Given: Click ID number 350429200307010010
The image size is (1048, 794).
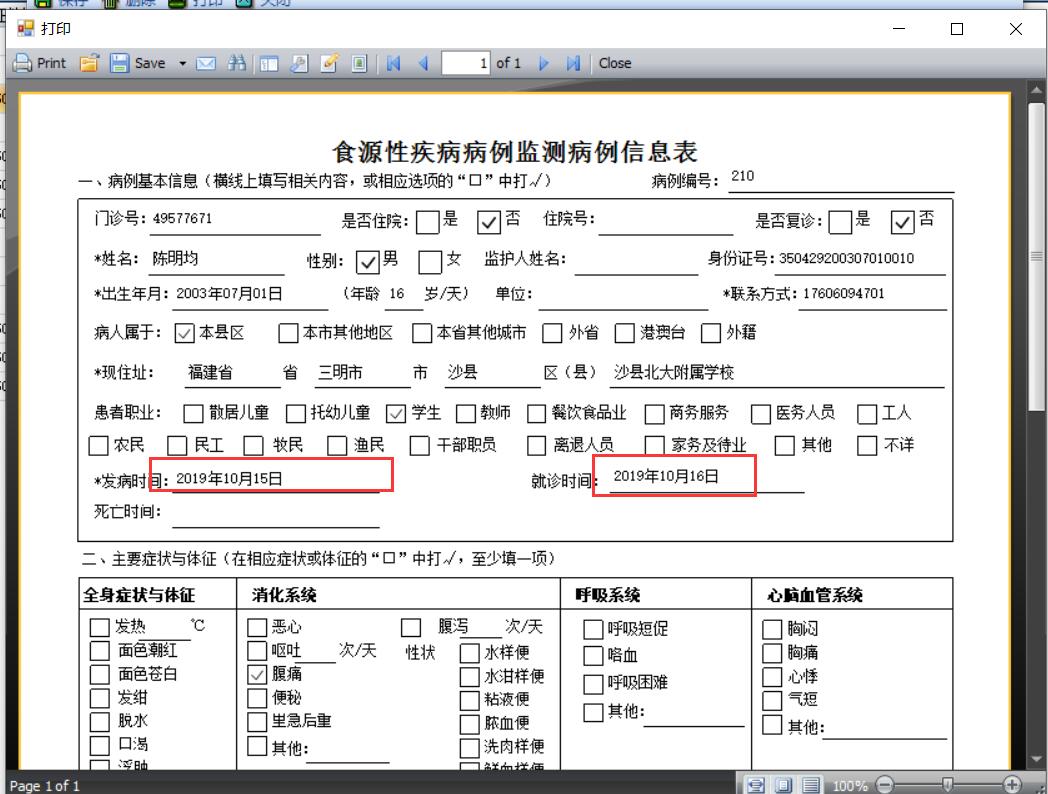Looking at the screenshot, I should pos(846,259).
